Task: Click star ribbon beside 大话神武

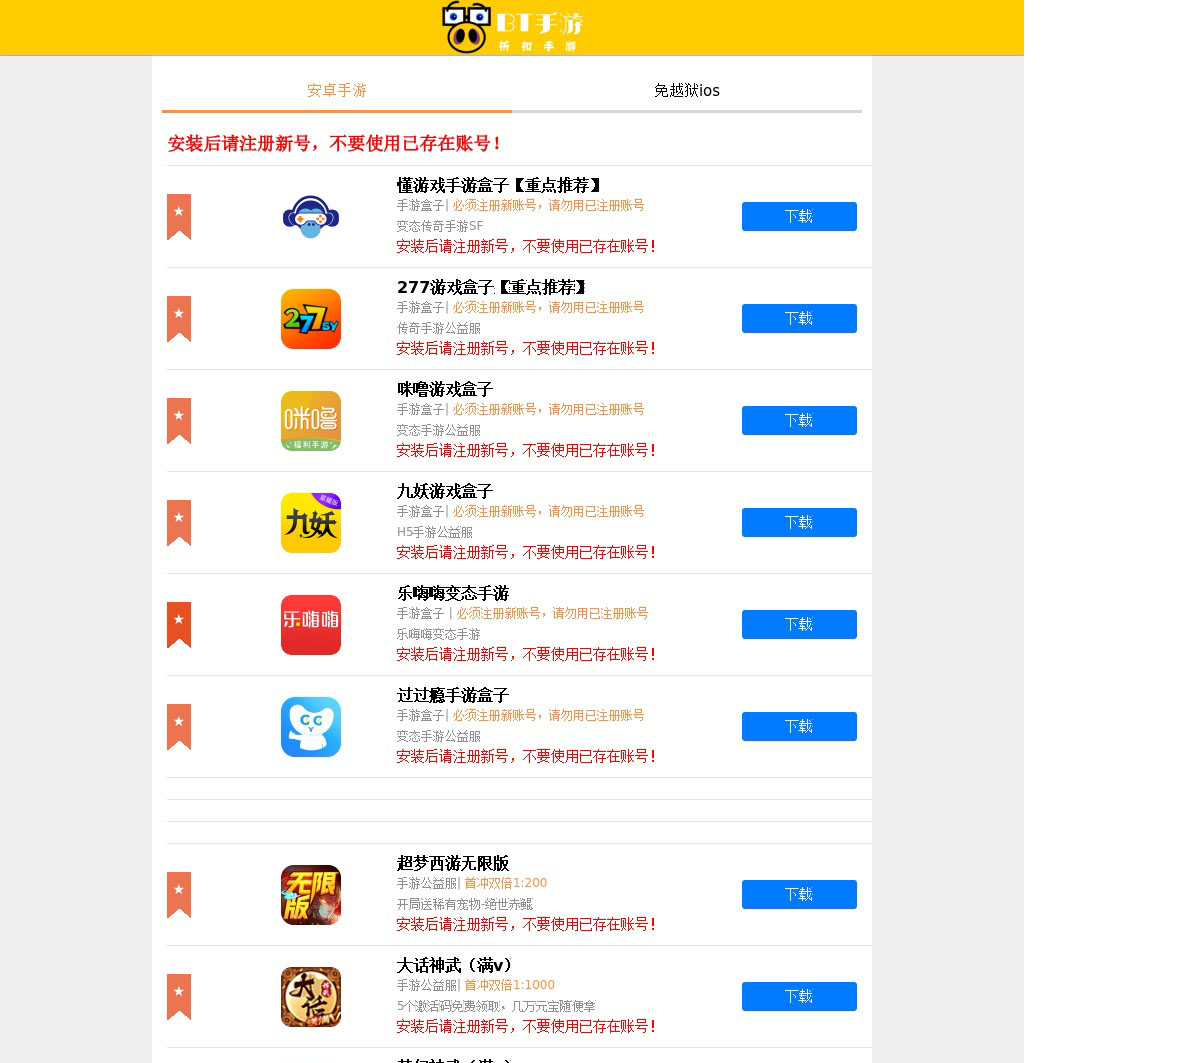Action: (179, 997)
